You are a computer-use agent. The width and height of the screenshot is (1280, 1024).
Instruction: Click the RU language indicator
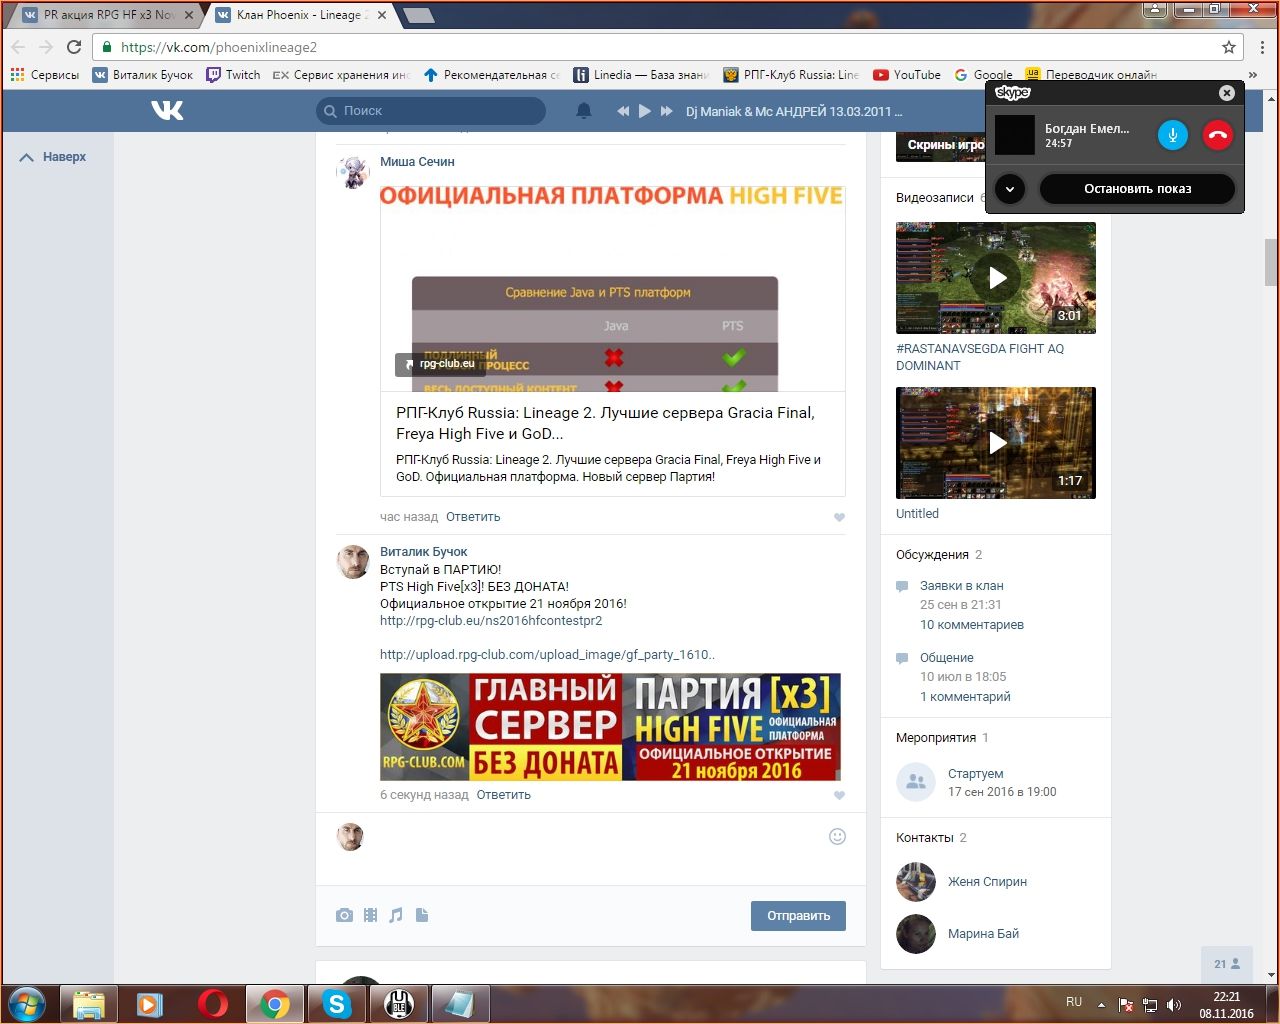pos(1074,1002)
